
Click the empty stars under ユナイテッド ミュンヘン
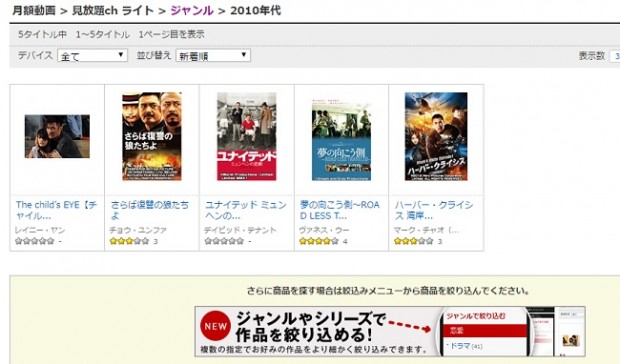[224, 241]
